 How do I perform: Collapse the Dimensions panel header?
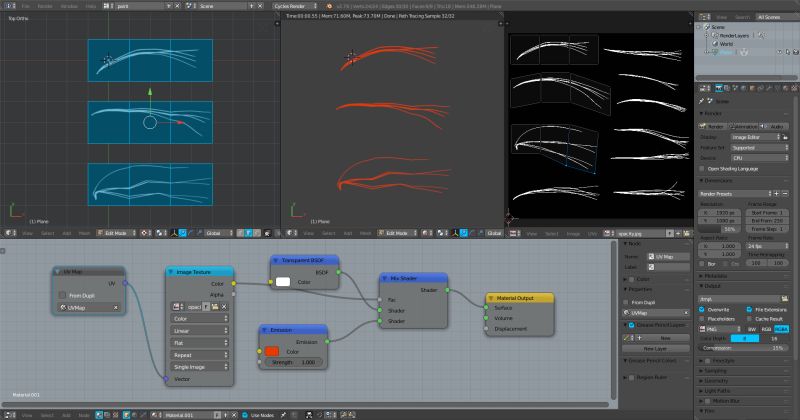coord(716,180)
